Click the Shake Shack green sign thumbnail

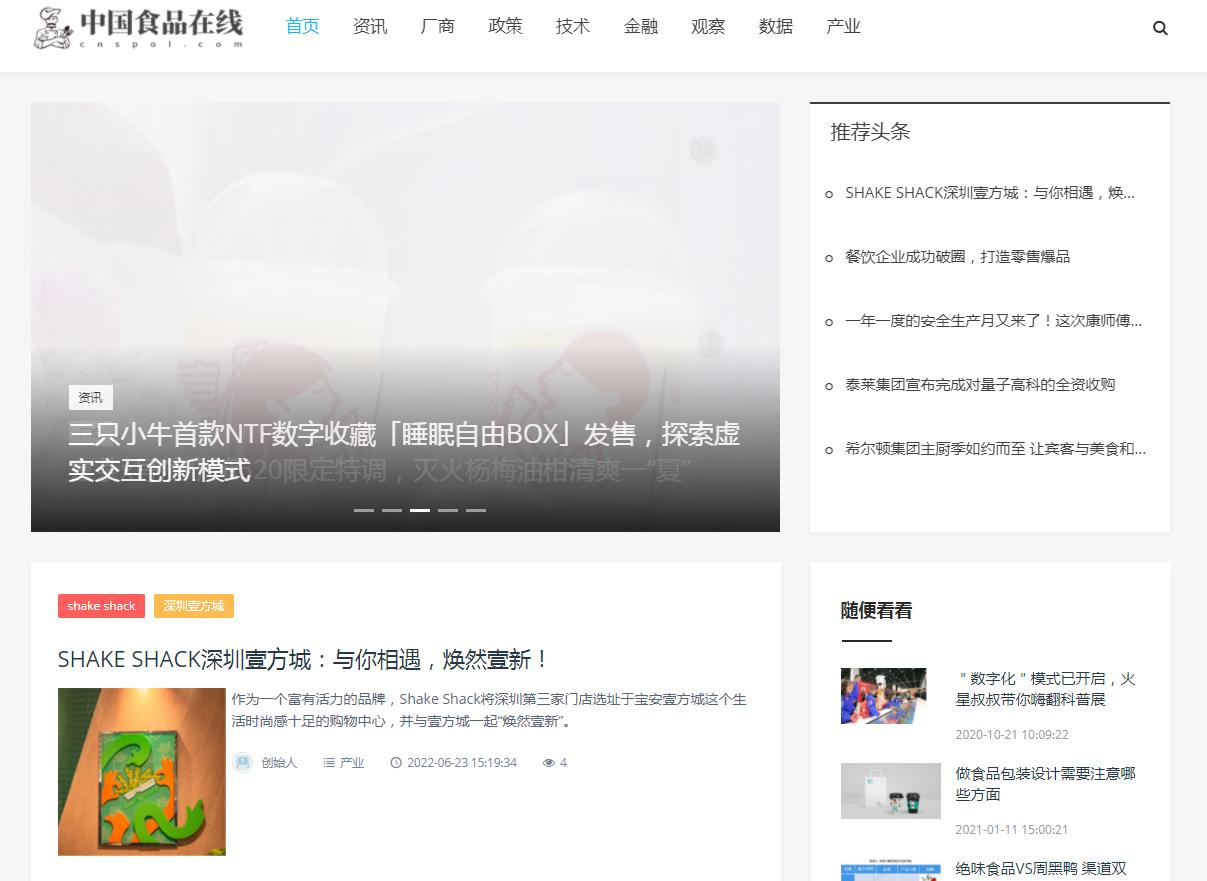142,772
